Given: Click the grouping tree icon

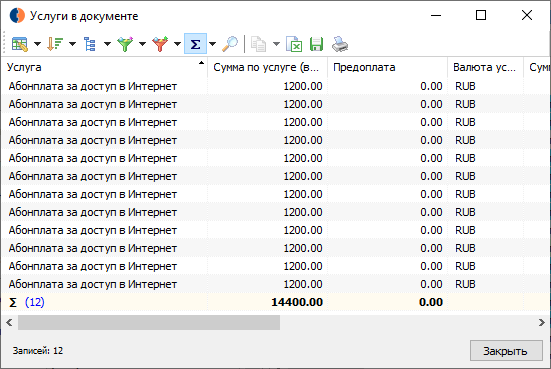Looking at the screenshot, I should pyautogui.click(x=90, y=44).
